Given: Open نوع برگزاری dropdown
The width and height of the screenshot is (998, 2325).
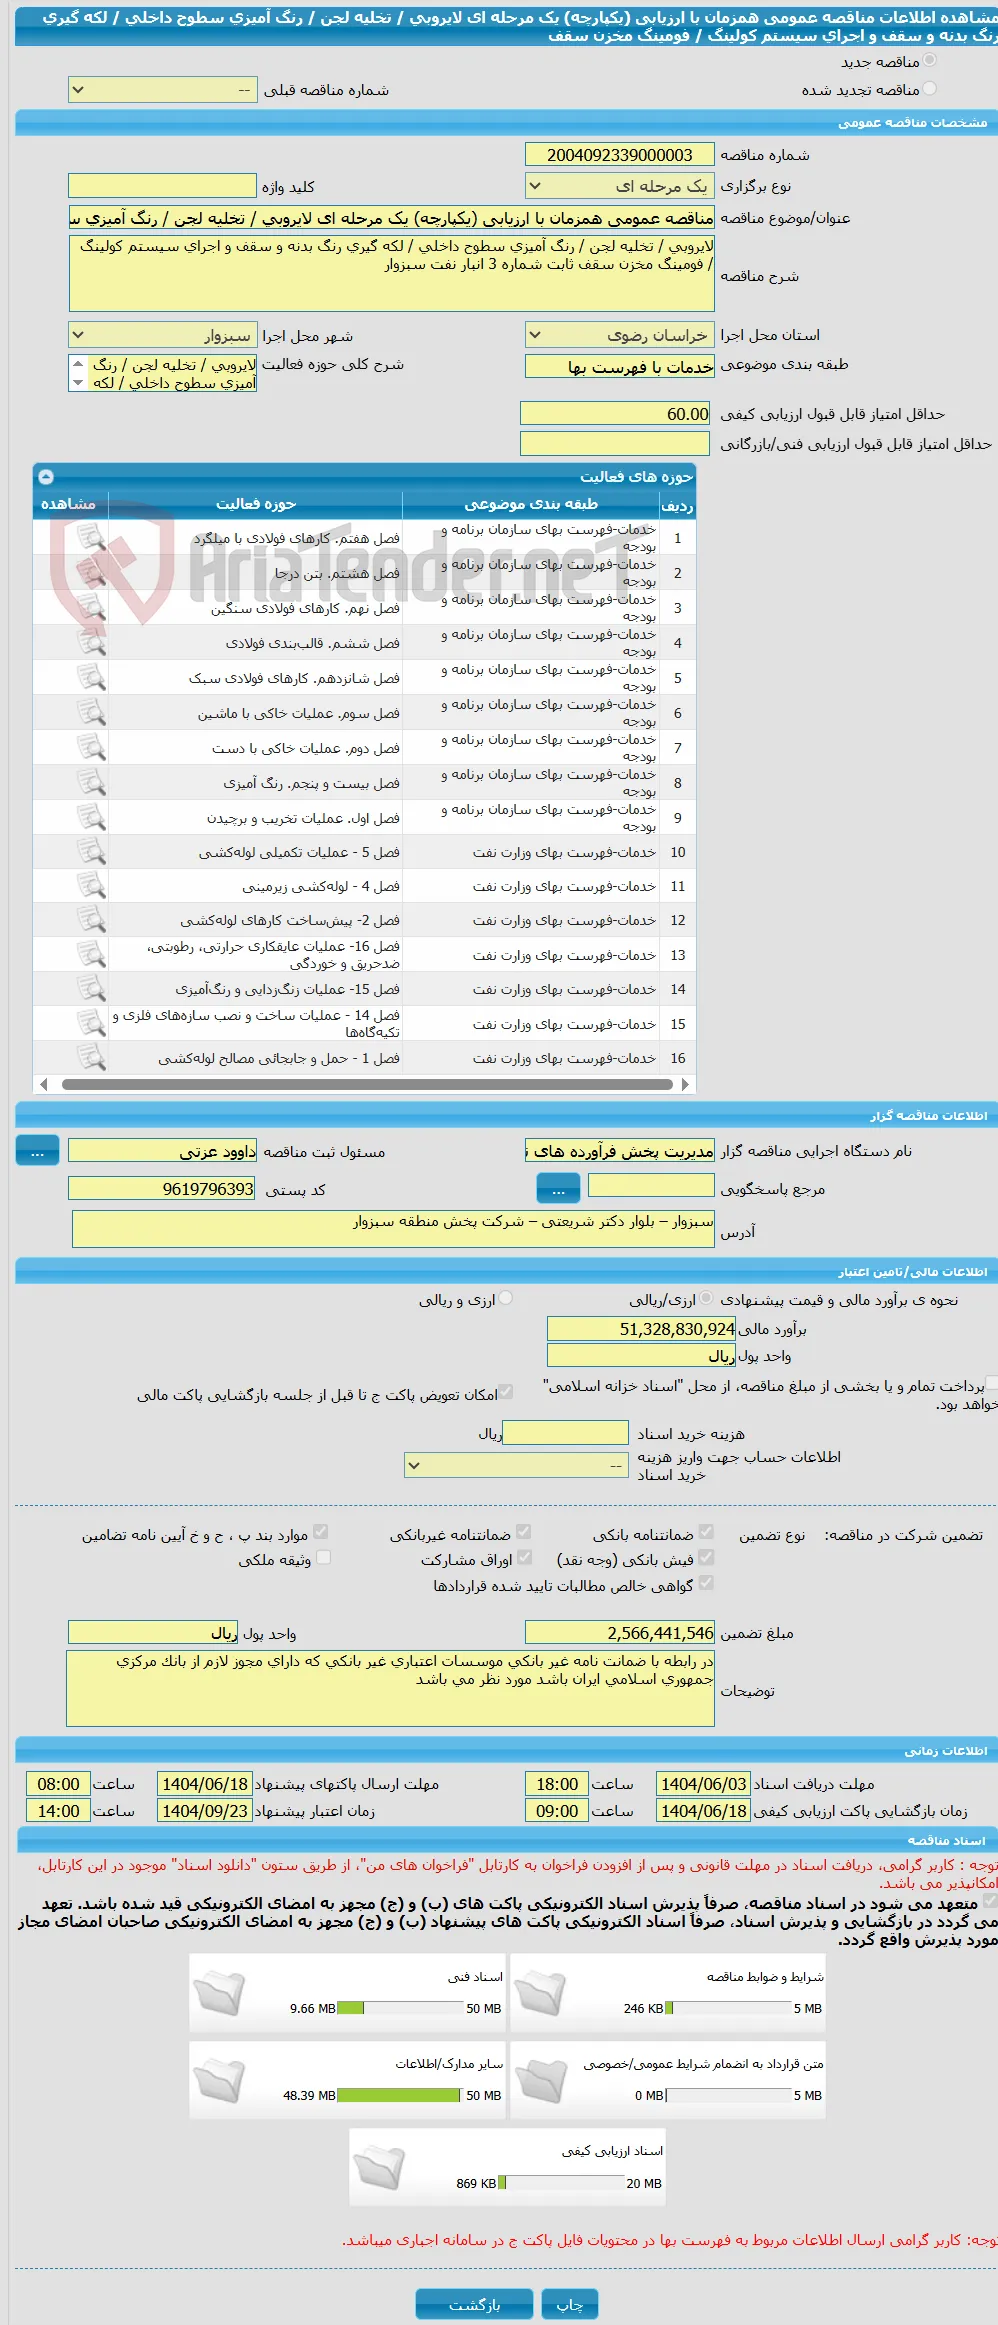Looking at the screenshot, I should pyautogui.click(x=619, y=186).
